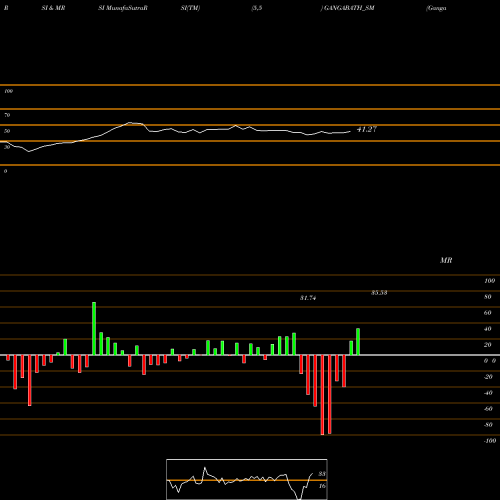Click the ') GANGABATH_SM' symbol text
This screenshot has width=500, height=500.
pos(347,8)
